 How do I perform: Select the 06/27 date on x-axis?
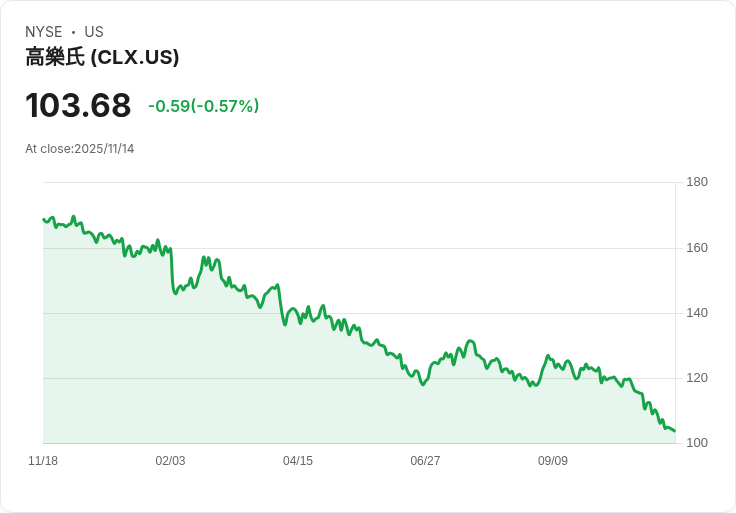click(425, 461)
